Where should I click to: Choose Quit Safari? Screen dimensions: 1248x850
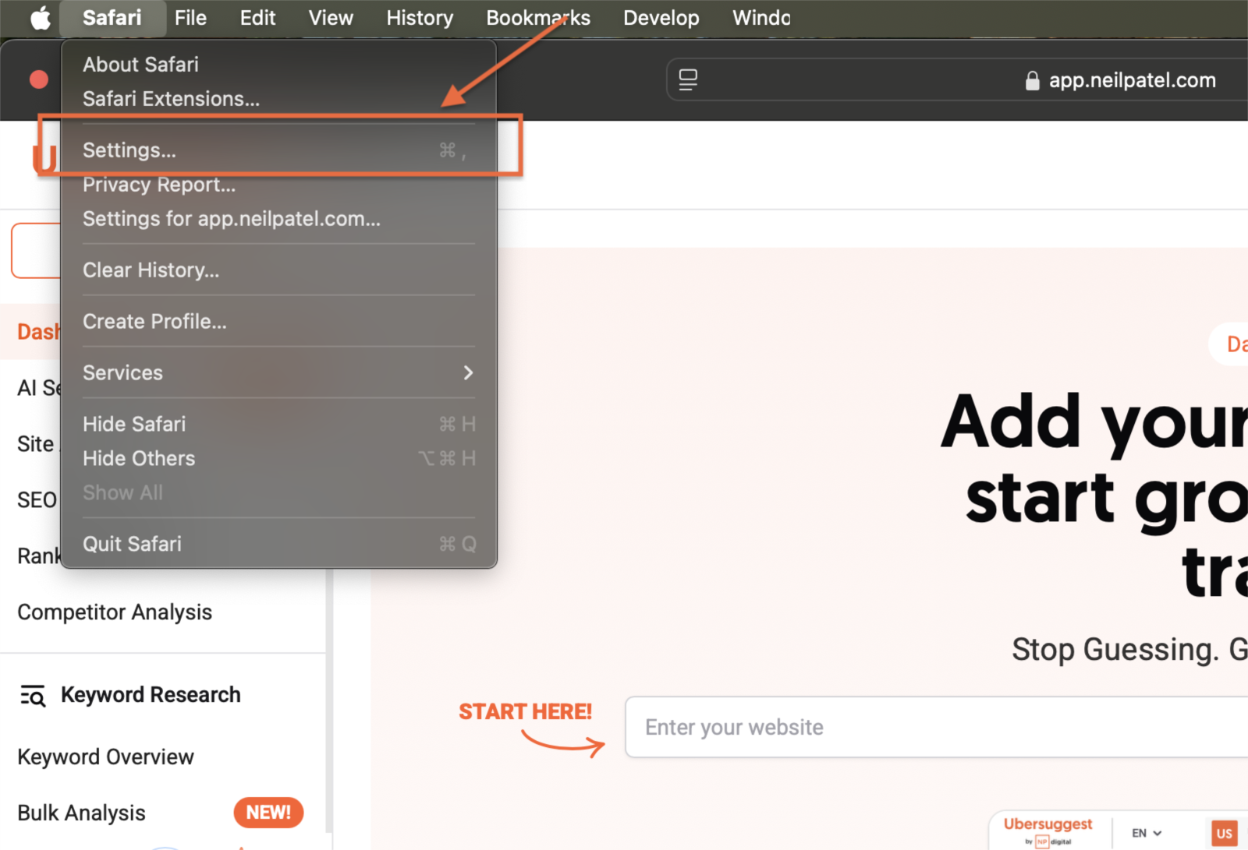pos(279,544)
